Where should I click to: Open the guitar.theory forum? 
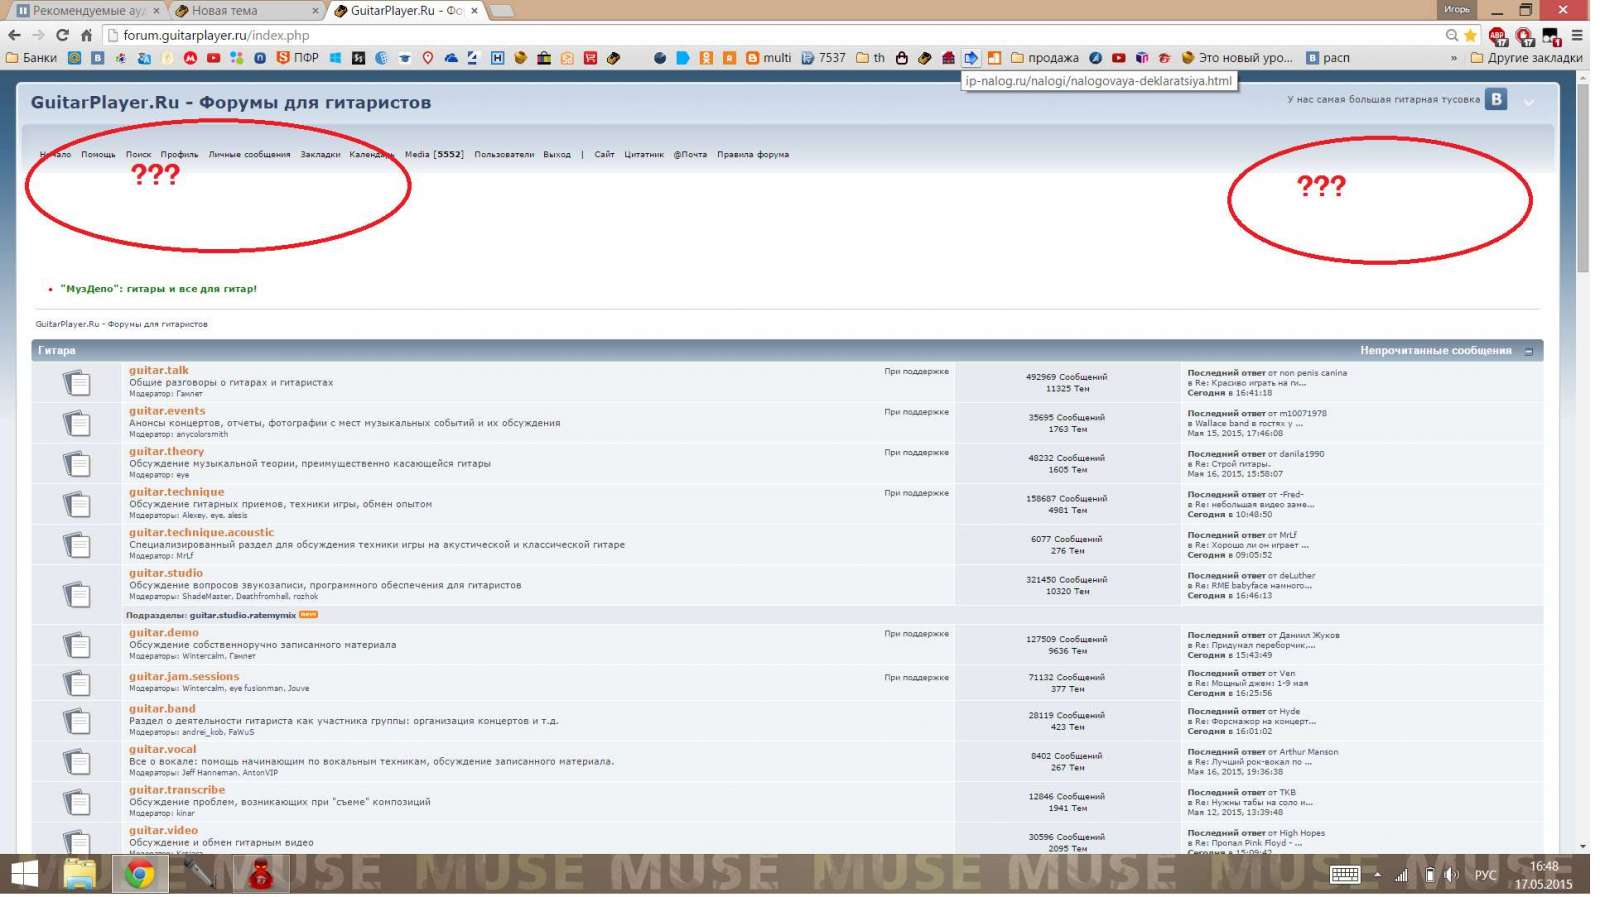pos(166,452)
